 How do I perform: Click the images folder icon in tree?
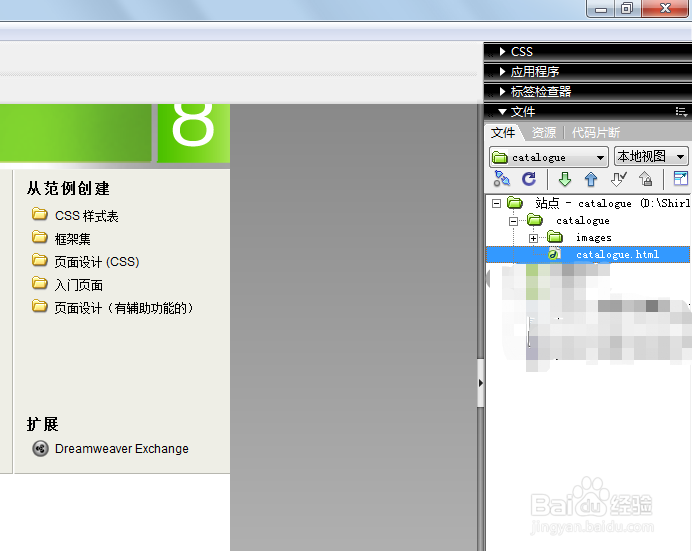(x=555, y=237)
